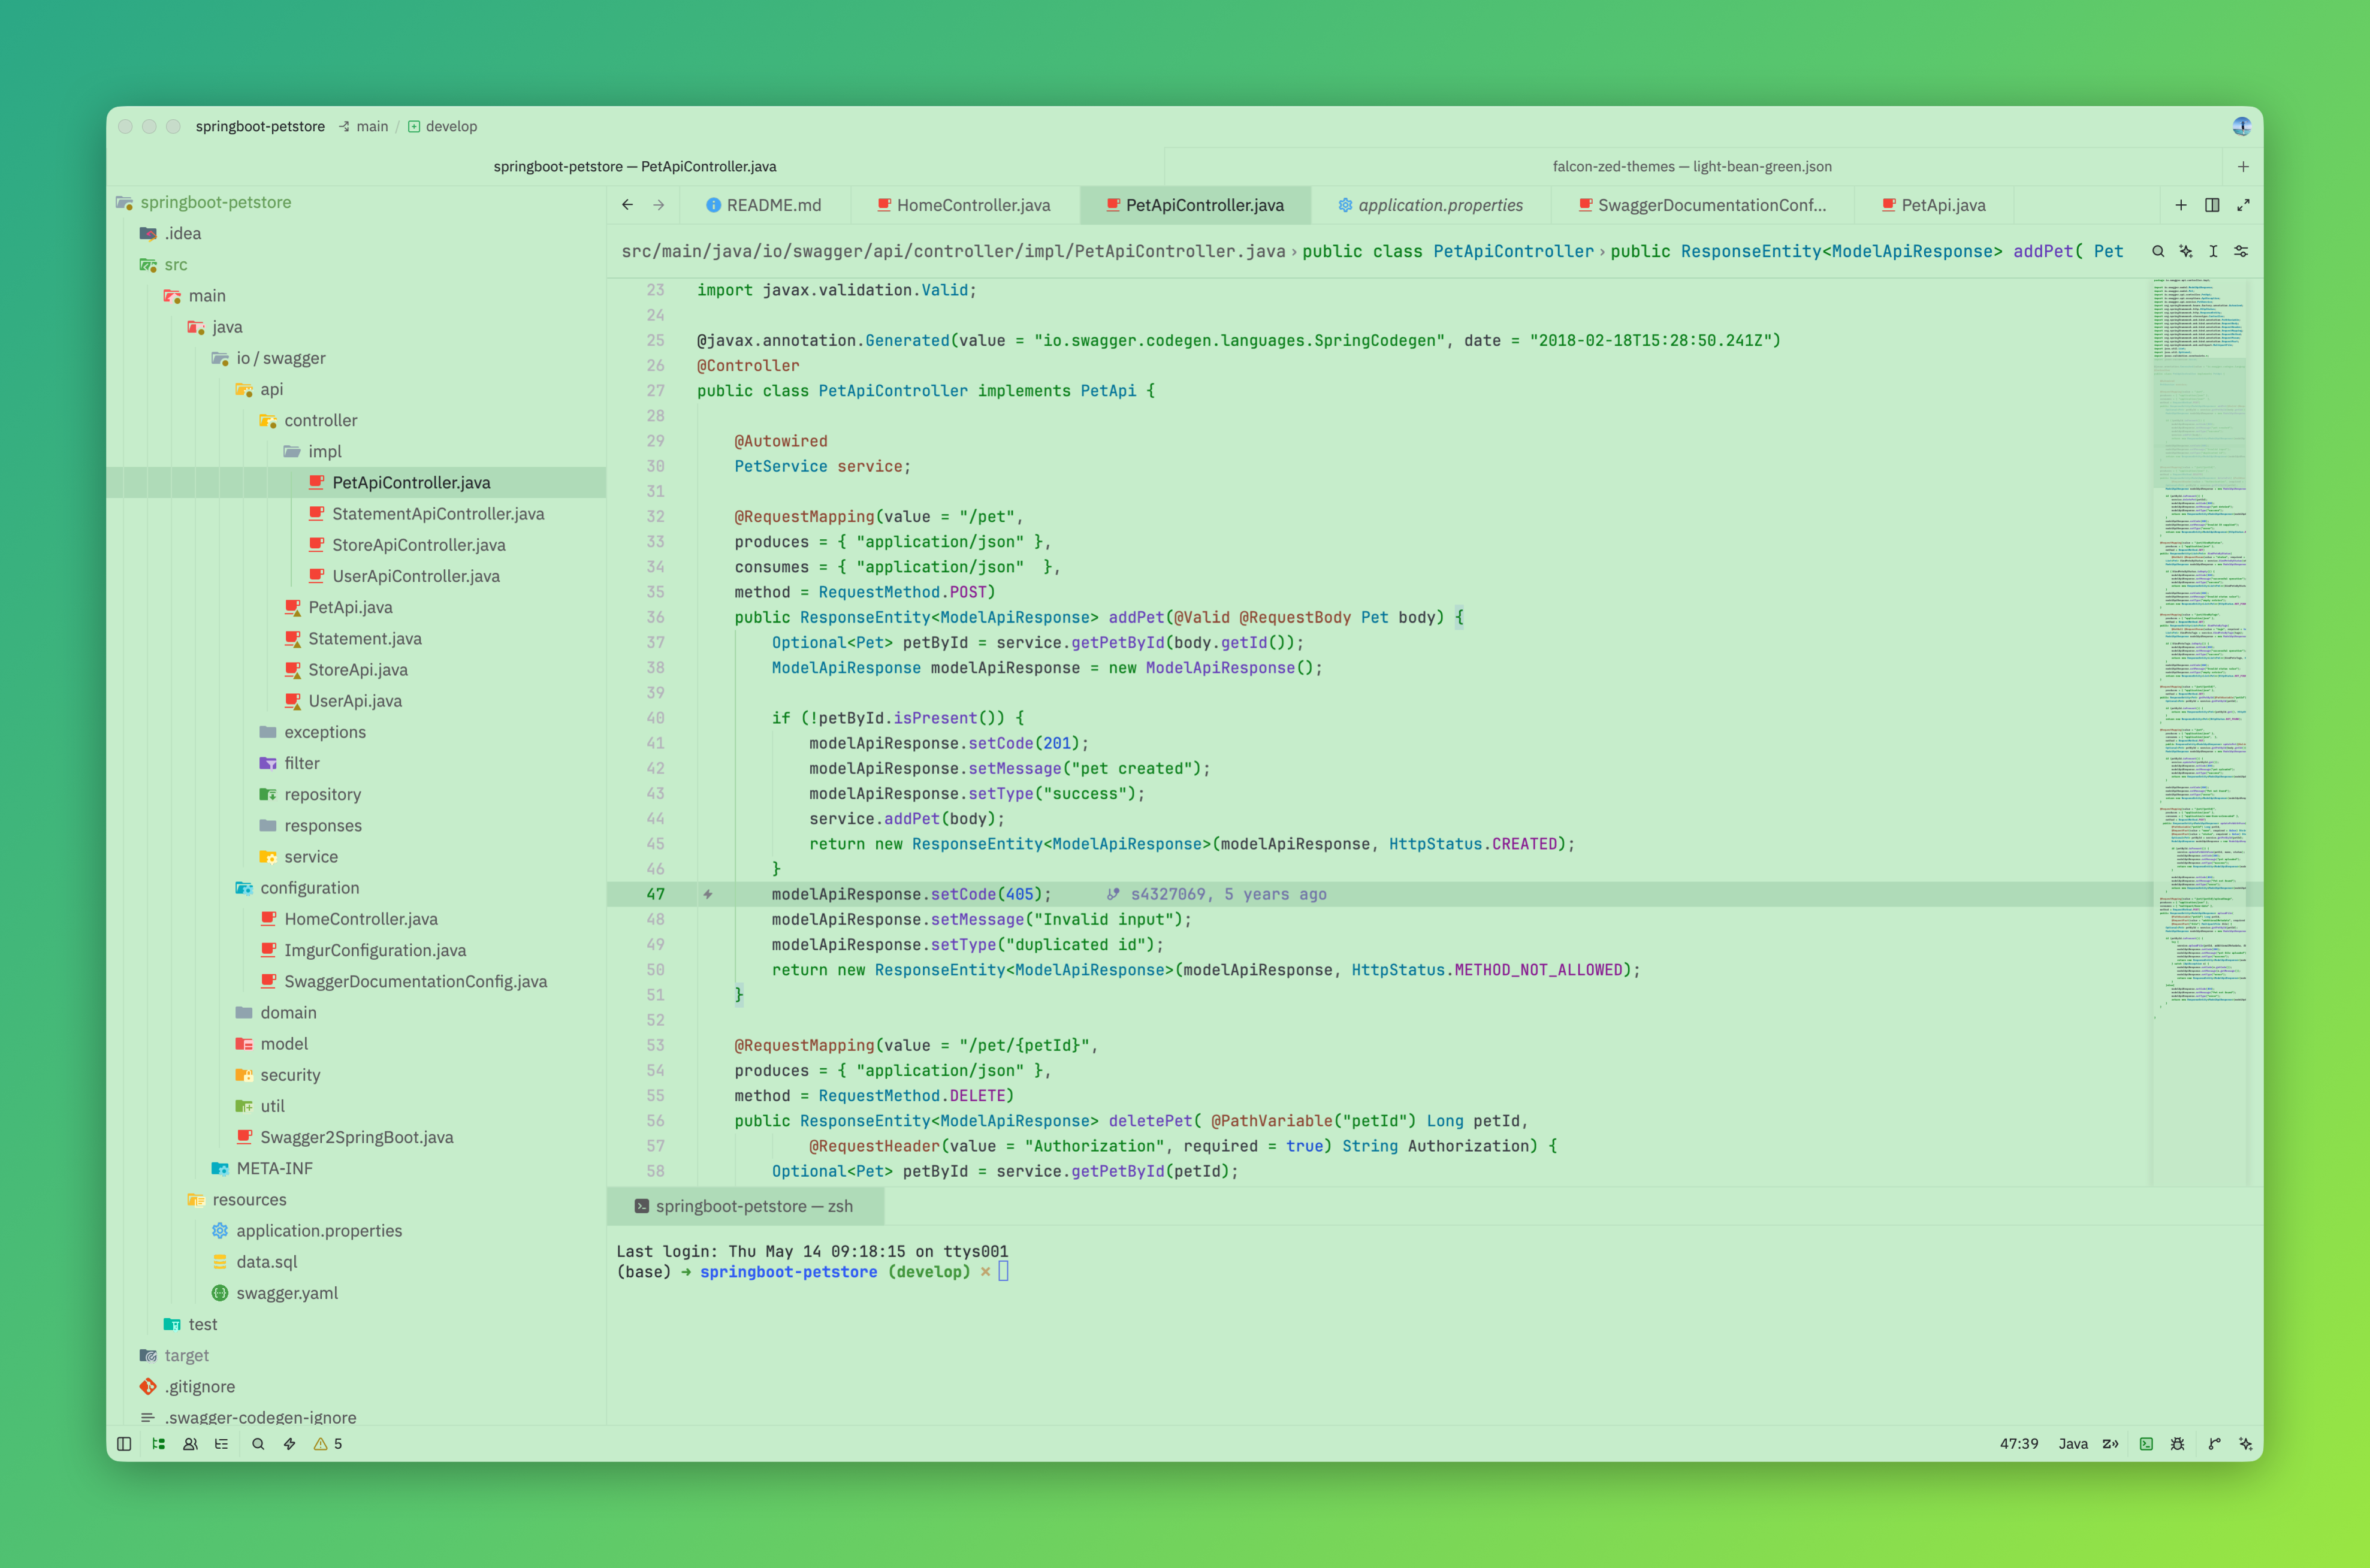Open buffer search in breadcrumb toolbar
This screenshot has width=2370, height=1568.
pos(2158,251)
